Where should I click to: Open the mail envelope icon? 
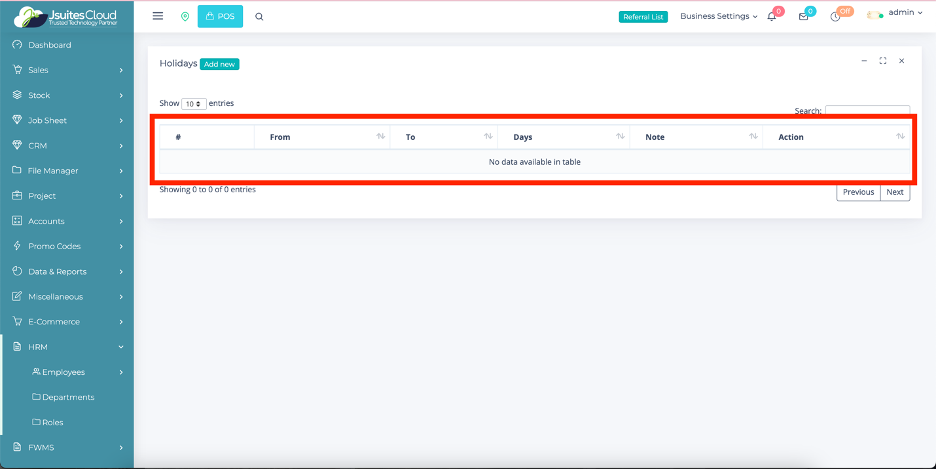[803, 17]
